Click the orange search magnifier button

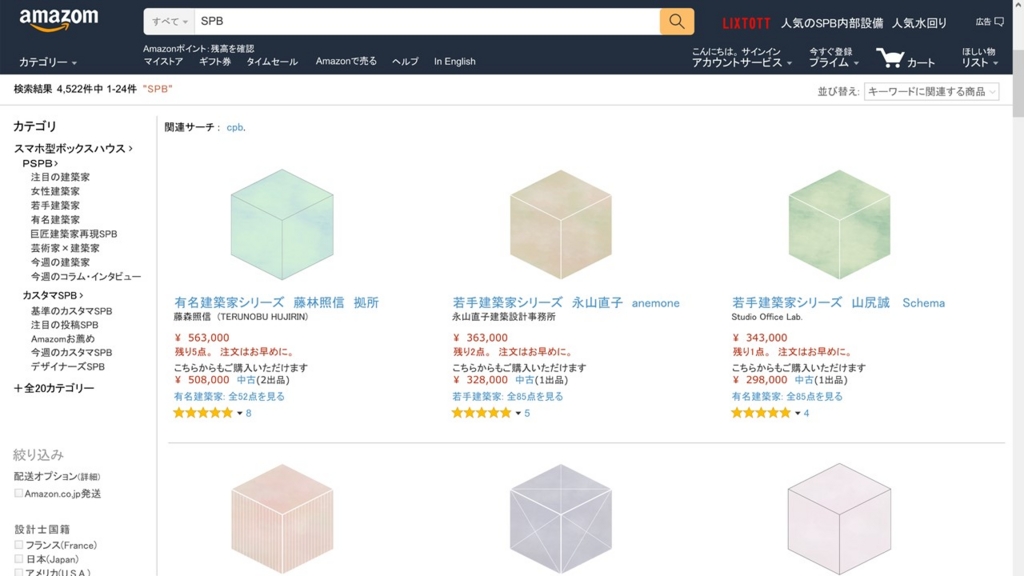pos(677,22)
